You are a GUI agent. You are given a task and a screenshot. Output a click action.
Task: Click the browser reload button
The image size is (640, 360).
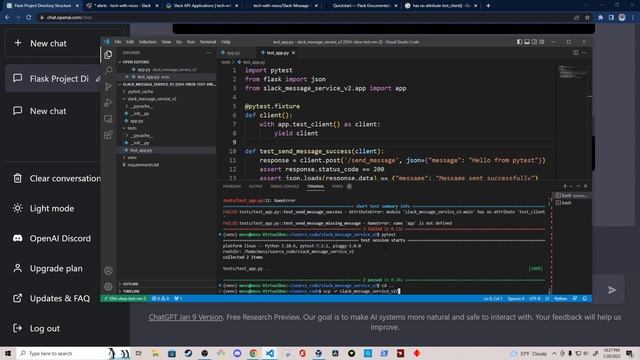click(x=29, y=18)
